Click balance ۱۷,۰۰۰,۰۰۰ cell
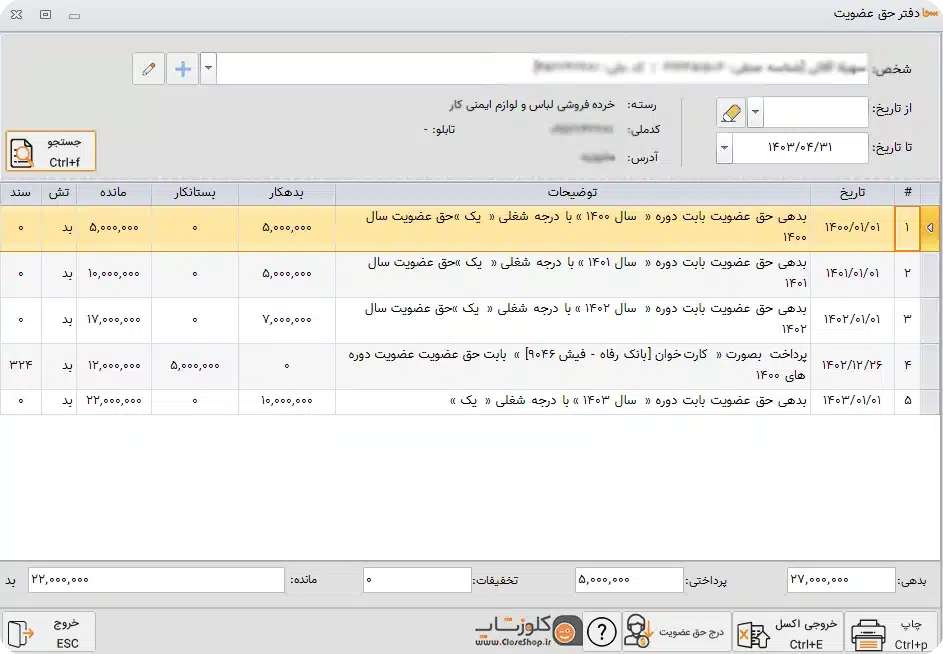 coord(113,320)
